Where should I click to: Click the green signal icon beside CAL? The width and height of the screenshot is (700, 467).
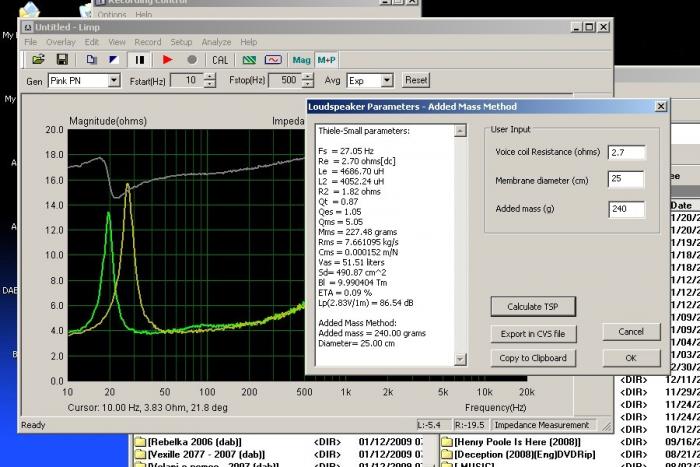[x=248, y=60]
